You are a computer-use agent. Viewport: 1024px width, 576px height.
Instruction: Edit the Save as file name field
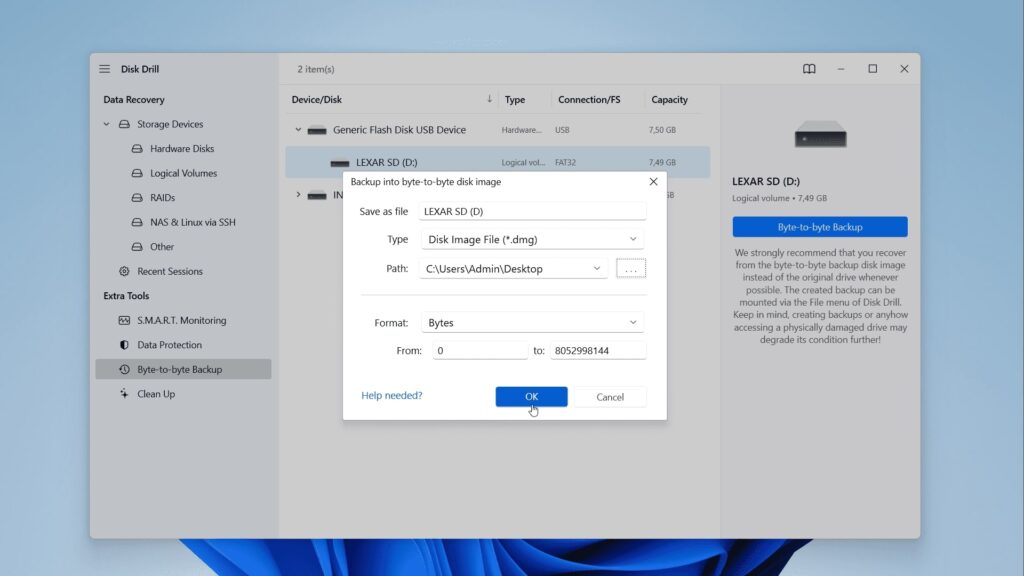click(532, 211)
